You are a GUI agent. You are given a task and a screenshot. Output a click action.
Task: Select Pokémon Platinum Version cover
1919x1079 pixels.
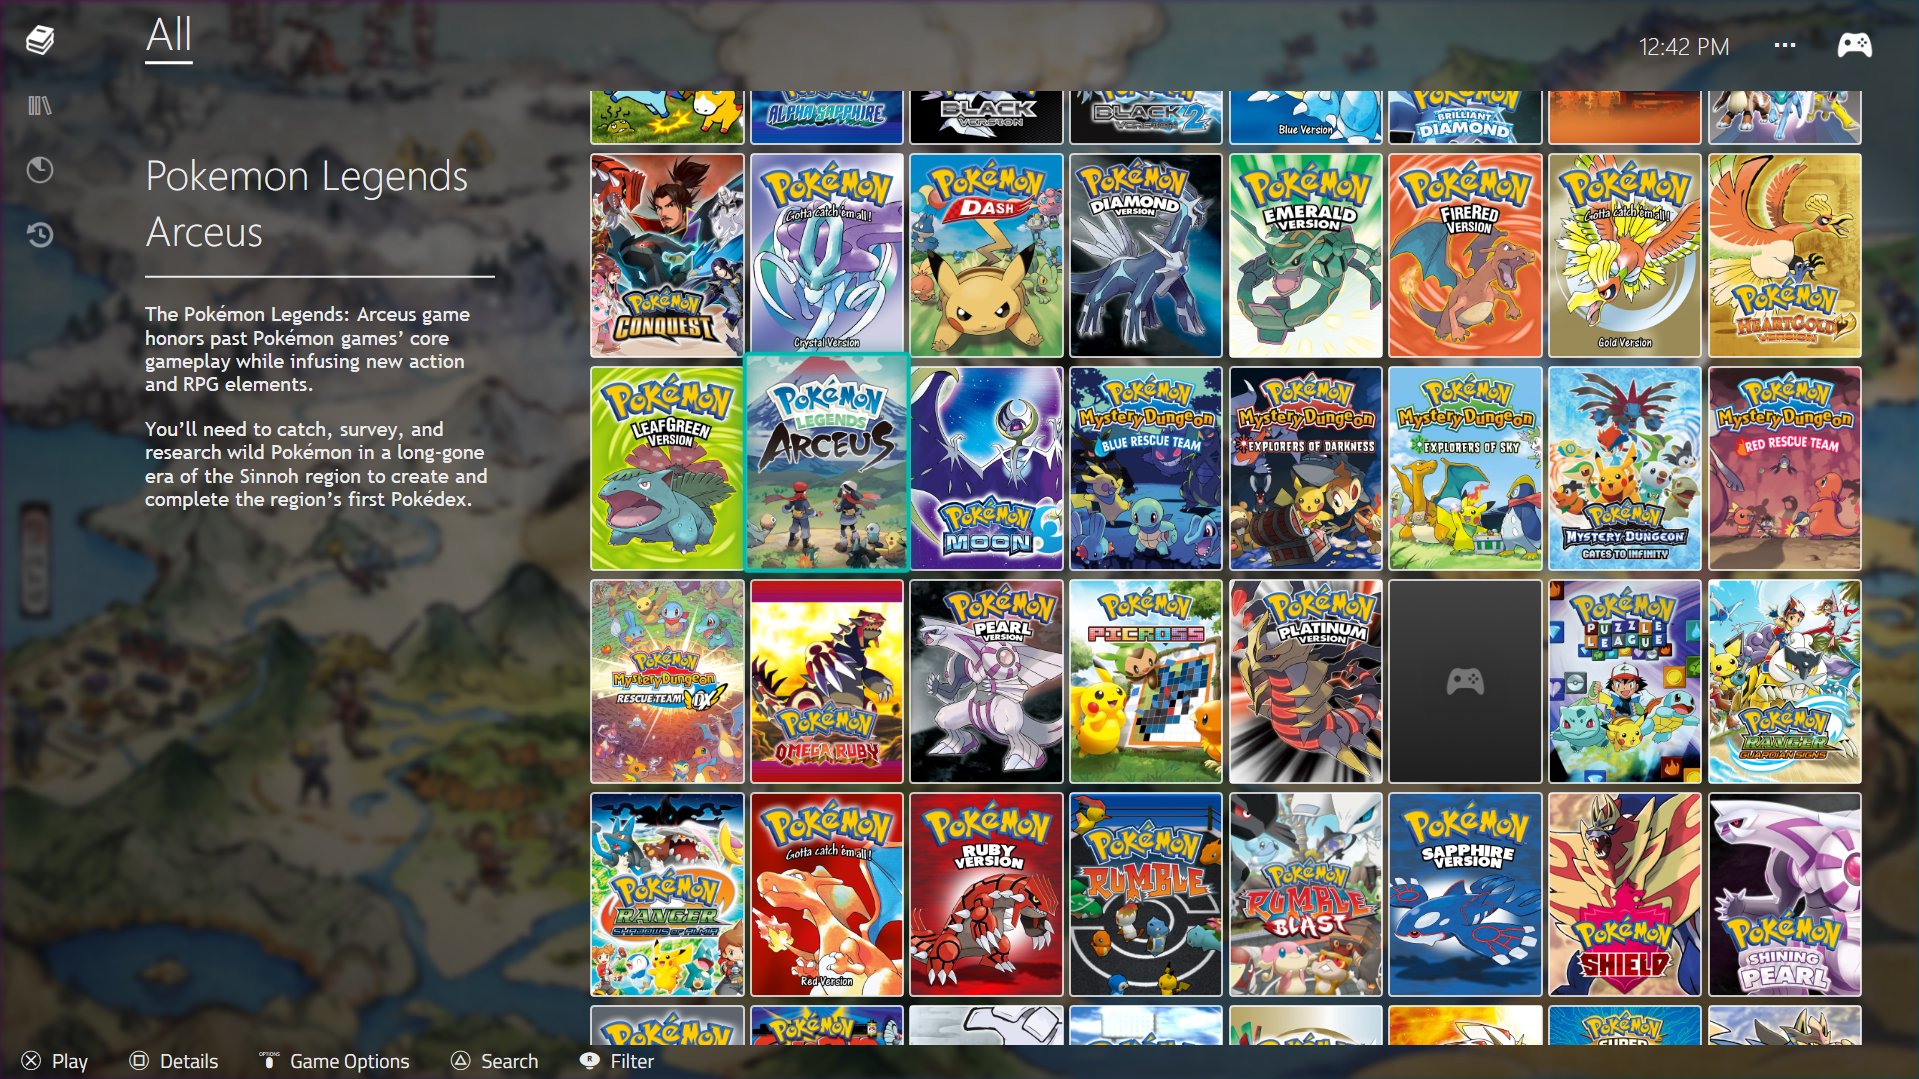click(1306, 681)
